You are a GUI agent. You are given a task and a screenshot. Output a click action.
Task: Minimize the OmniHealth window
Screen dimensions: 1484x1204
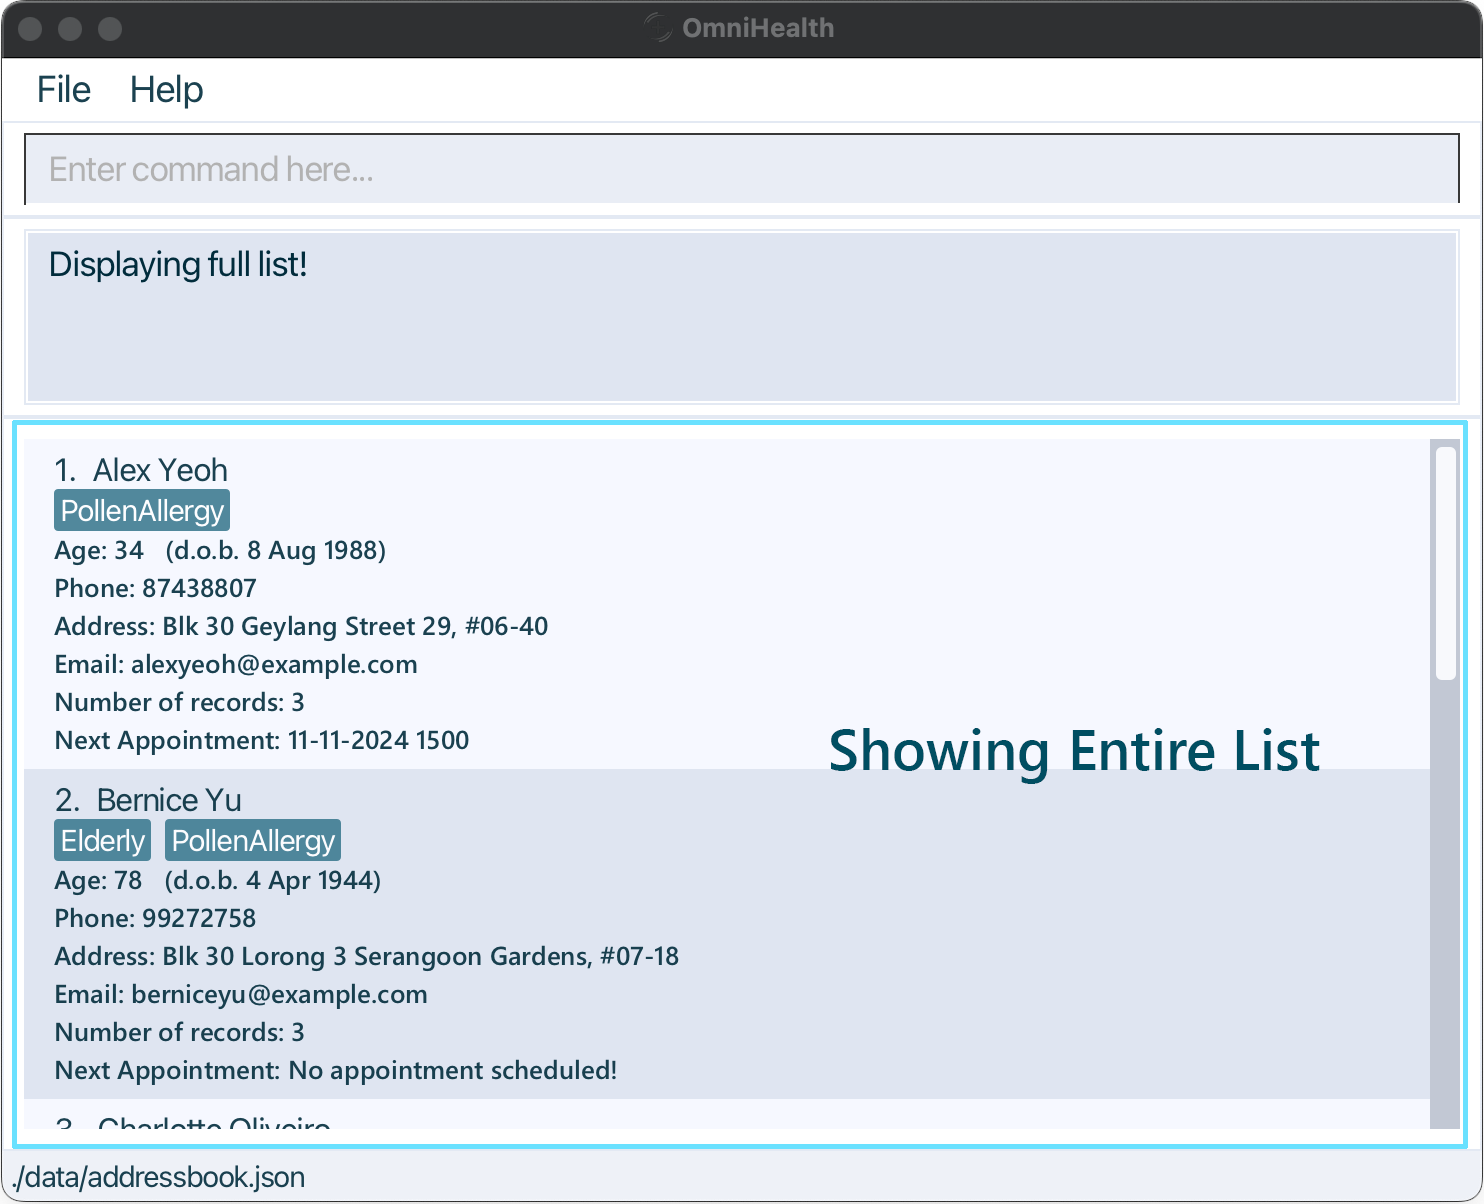click(x=70, y=29)
